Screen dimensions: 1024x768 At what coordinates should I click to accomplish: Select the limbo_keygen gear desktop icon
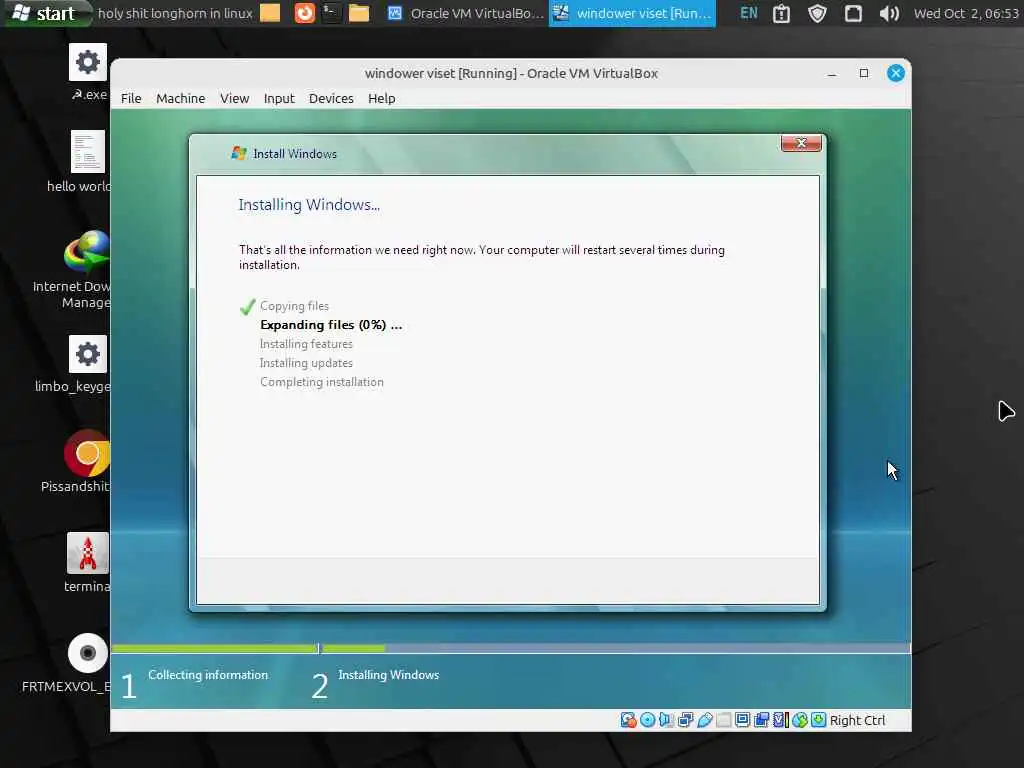88,364
